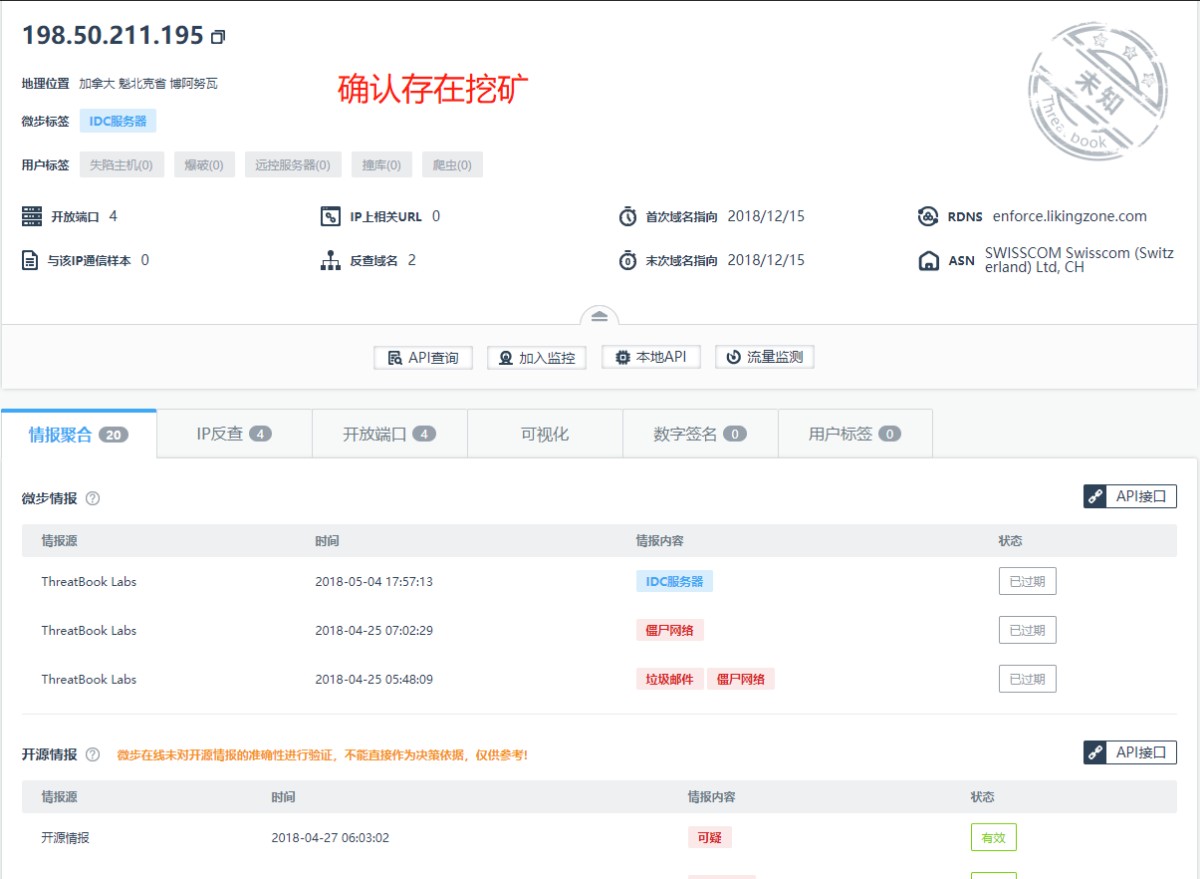Click 已过期 status for 05:48:09 row
Viewport: 1200px width, 879px height.
[x=1027, y=679]
